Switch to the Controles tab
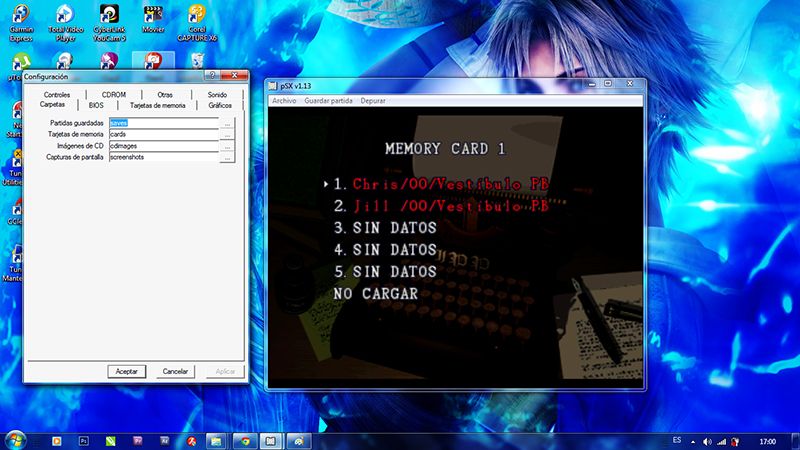The height and width of the screenshot is (450, 800). tap(57, 95)
